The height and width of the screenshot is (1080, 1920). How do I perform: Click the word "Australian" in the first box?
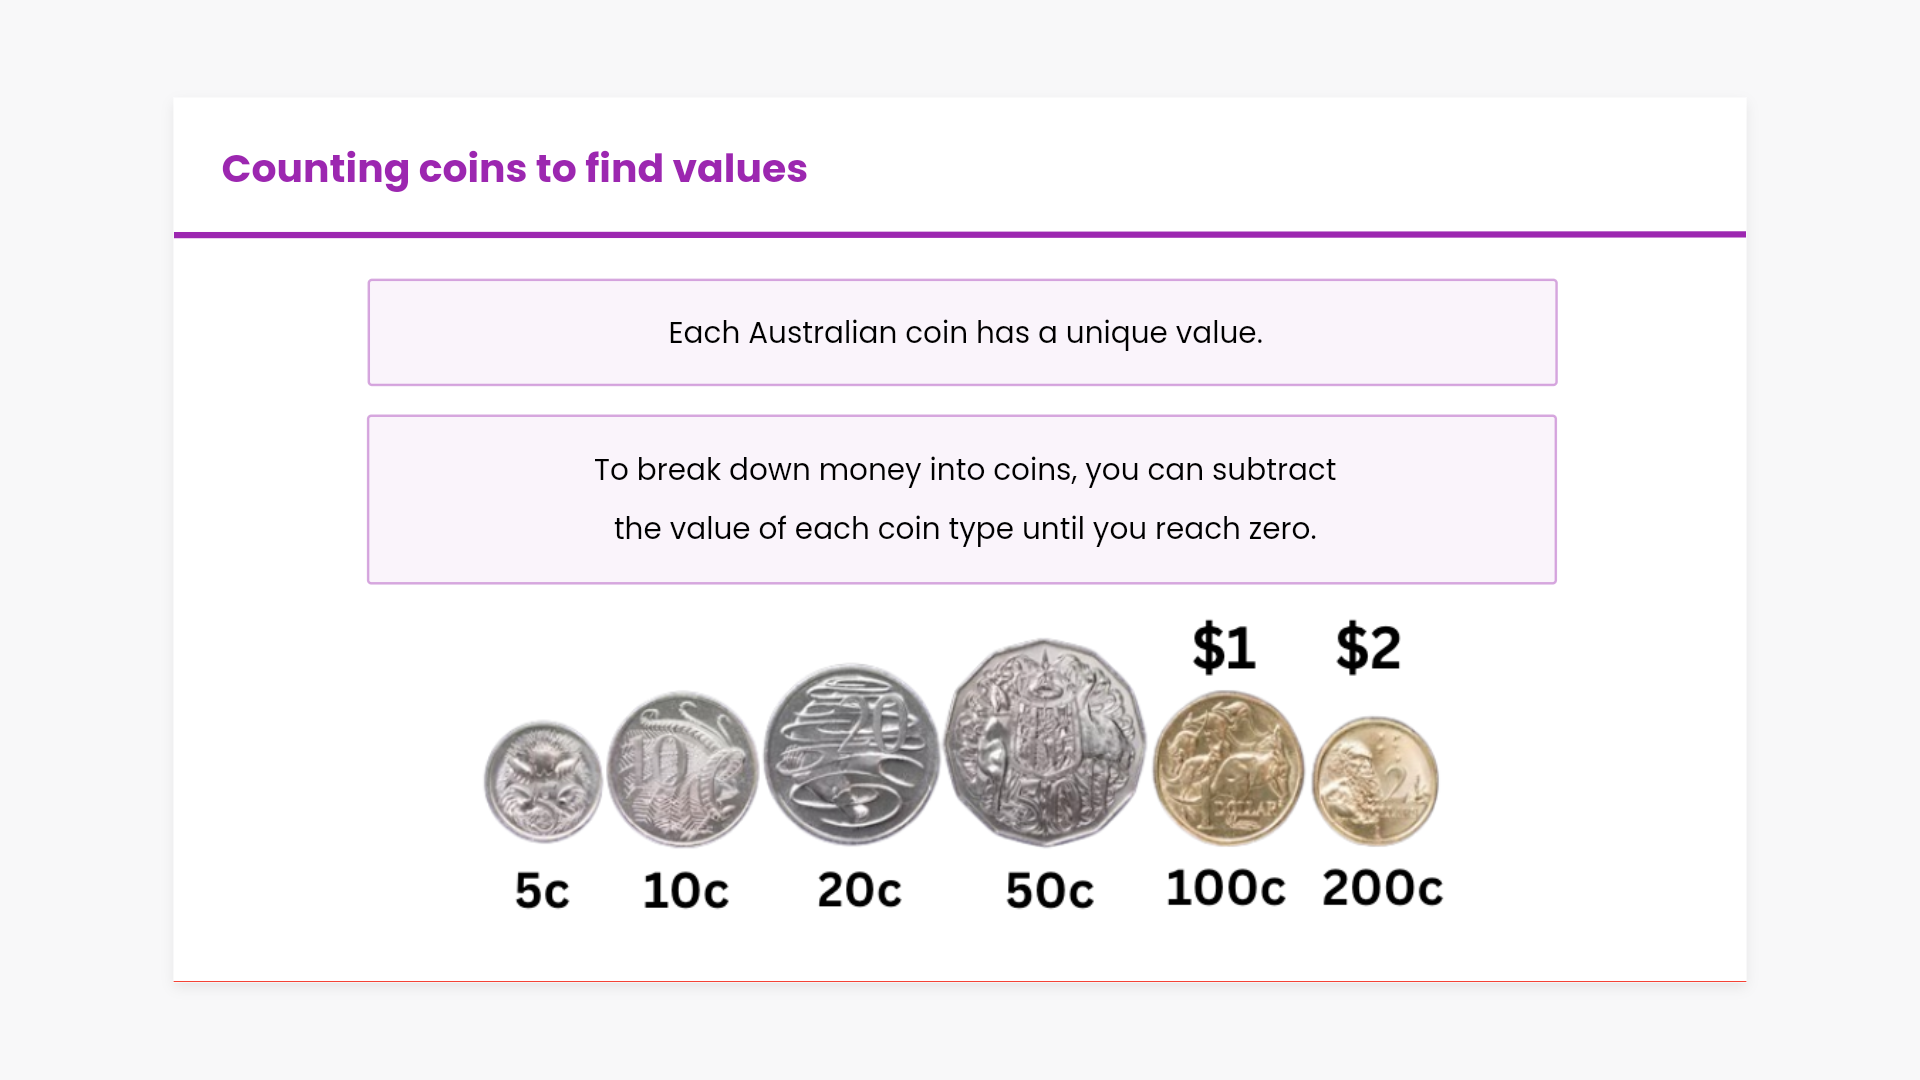coord(822,332)
